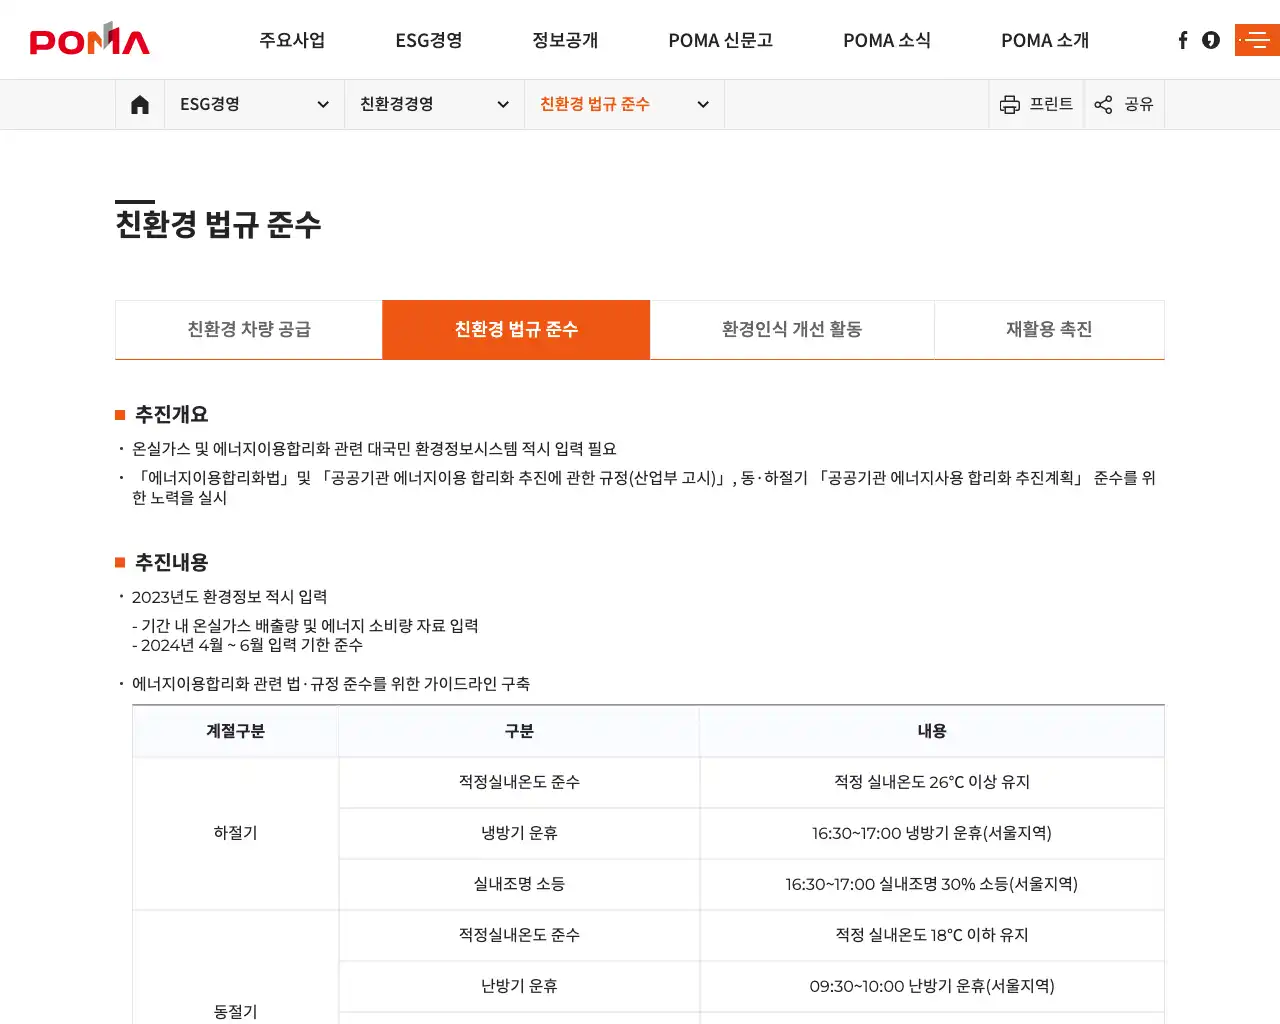Screen dimensions: 1280x1024
Task: Click the 실내조명 소등 cell
Action: click(519, 884)
